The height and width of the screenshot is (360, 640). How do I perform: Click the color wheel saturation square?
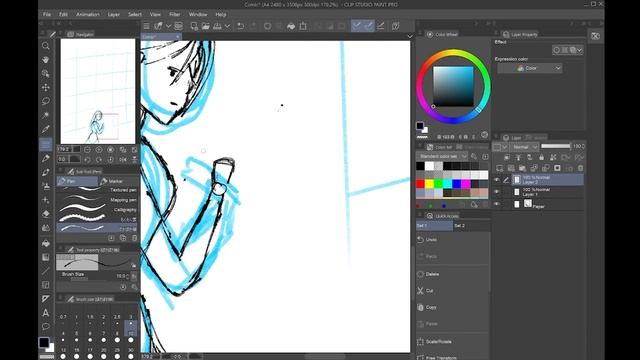point(453,87)
